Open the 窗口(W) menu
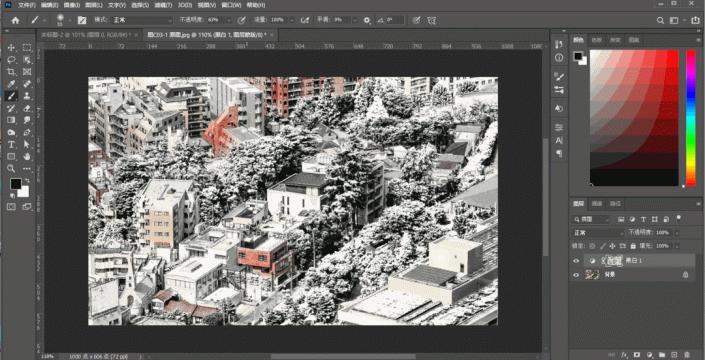The height and width of the screenshot is (360, 705). (x=232, y=5)
